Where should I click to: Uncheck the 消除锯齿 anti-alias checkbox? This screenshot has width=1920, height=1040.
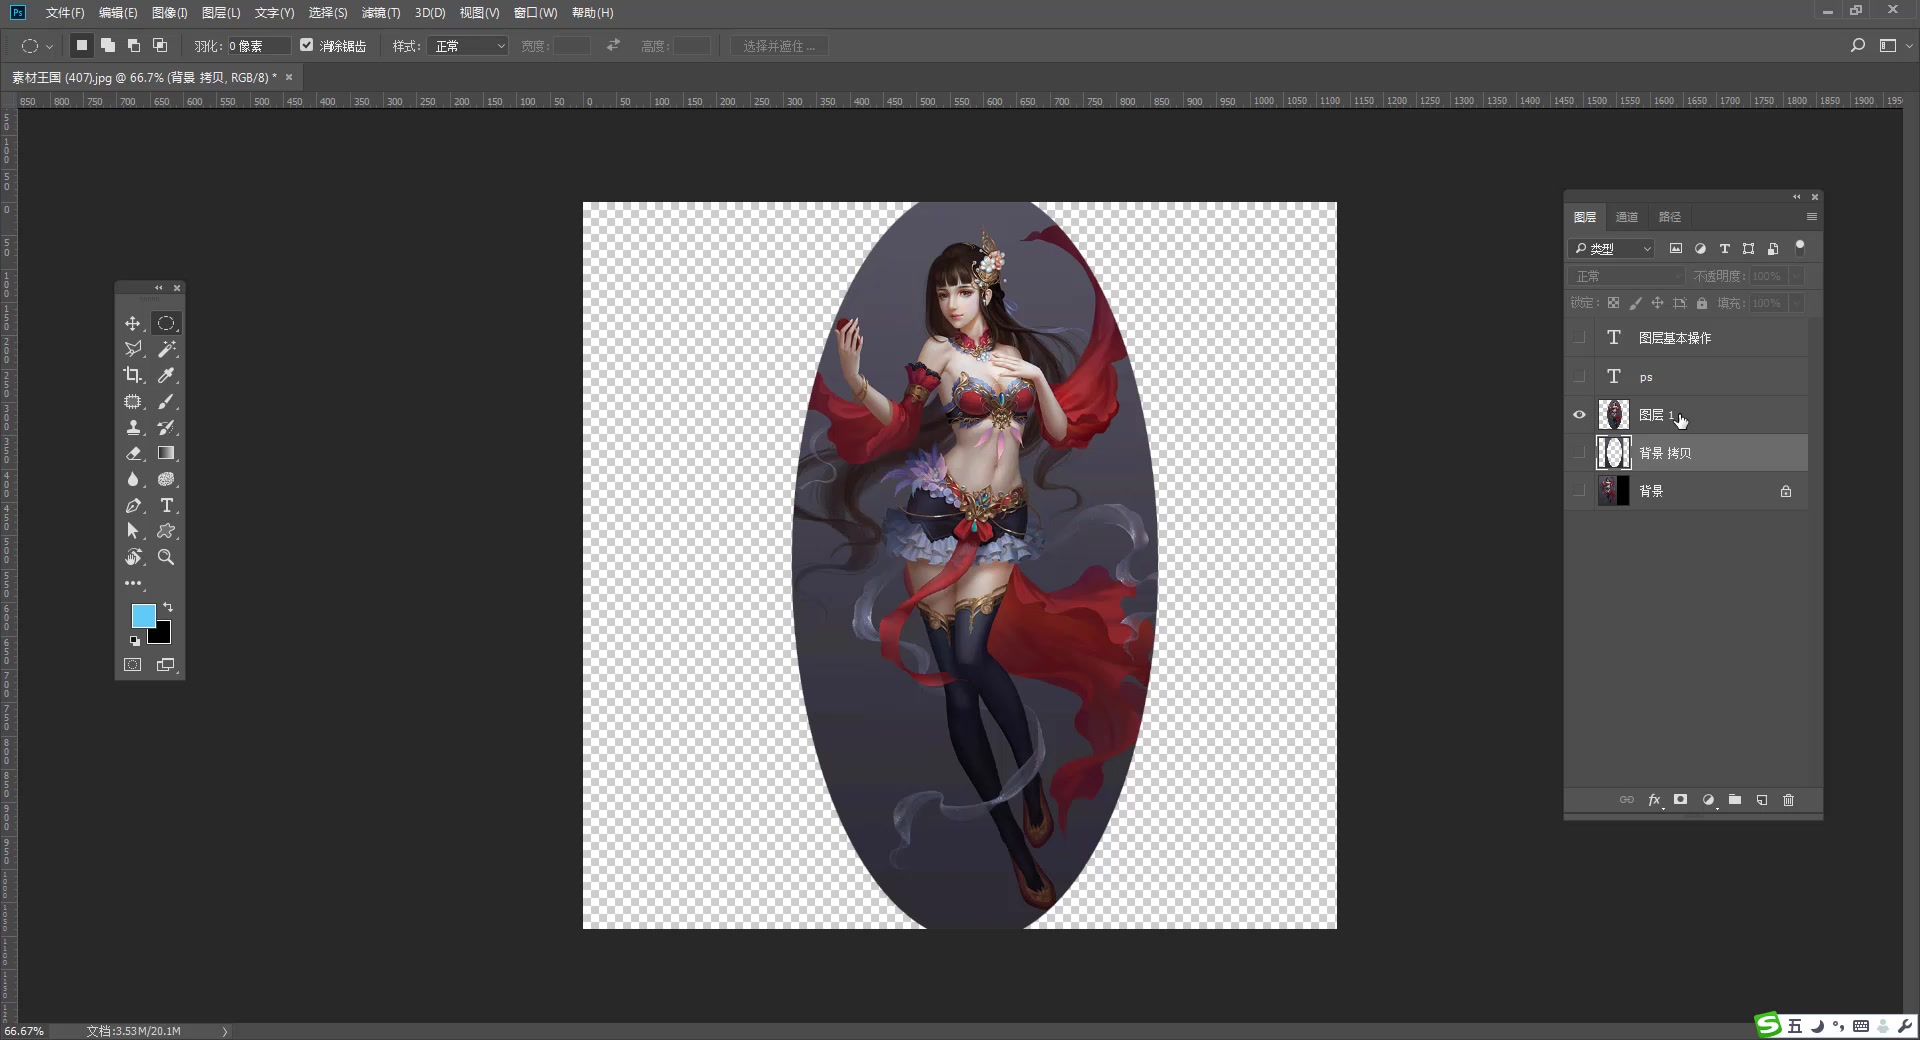[x=307, y=45]
